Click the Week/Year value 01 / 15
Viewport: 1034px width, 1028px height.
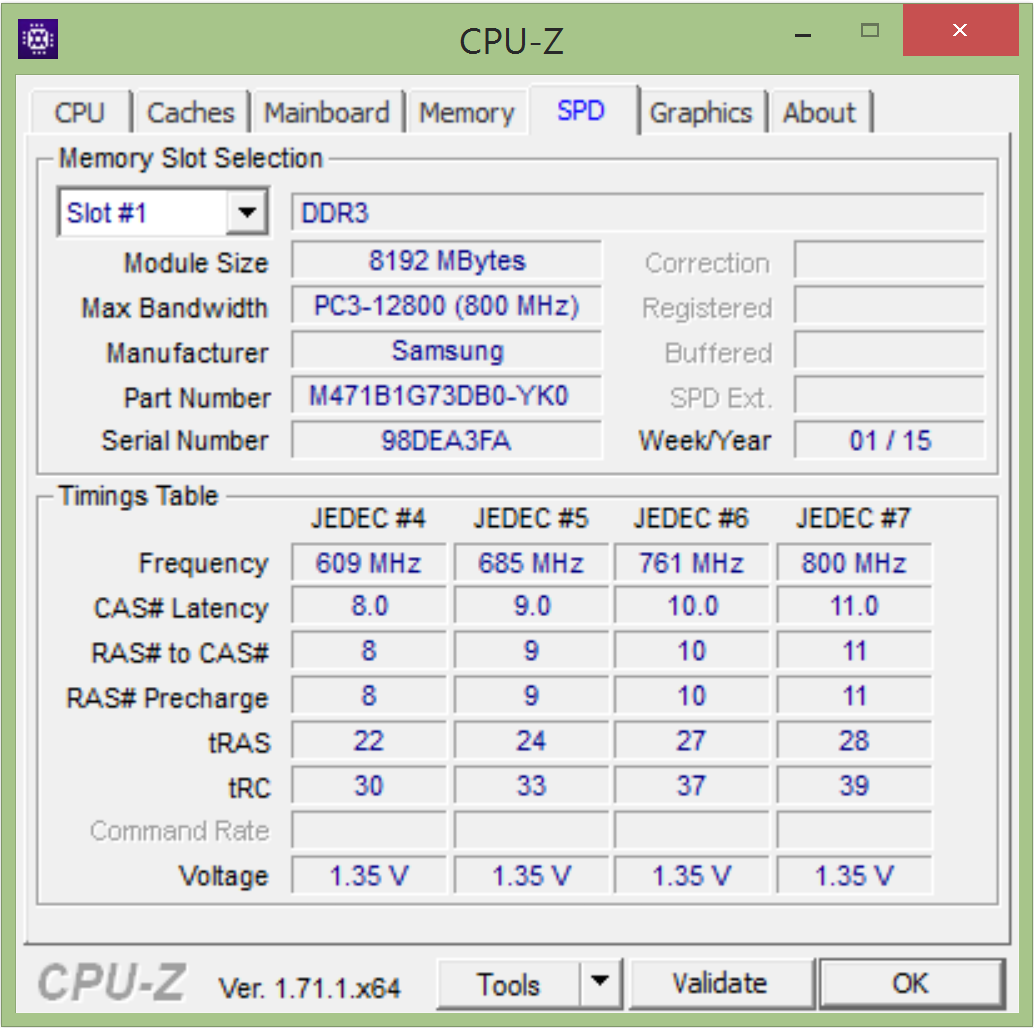(890, 440)
